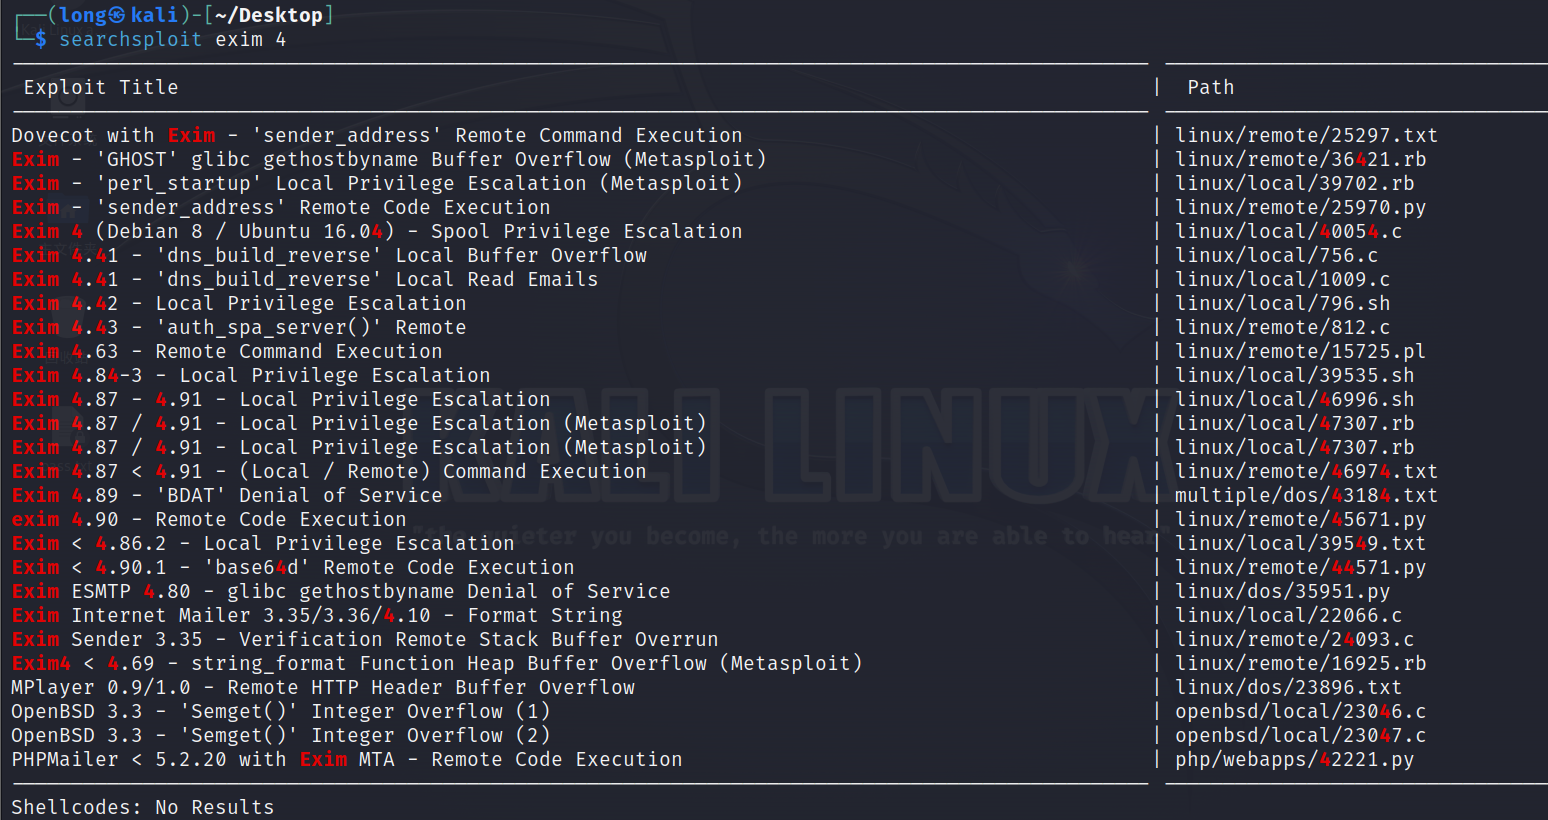Select the Exim 'GHOST' glibc gethostbyname title

(389, 159)
